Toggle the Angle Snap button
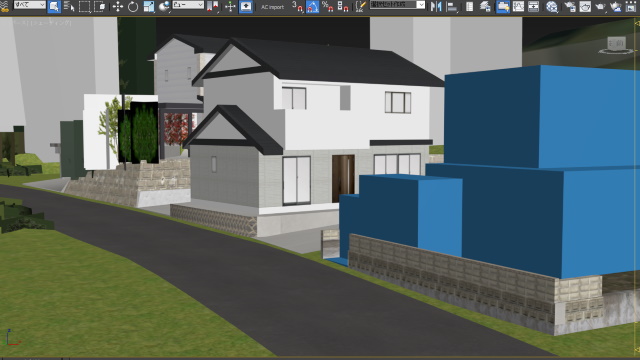The width and height of the screenshot is (640, 360). click(312, 7)
